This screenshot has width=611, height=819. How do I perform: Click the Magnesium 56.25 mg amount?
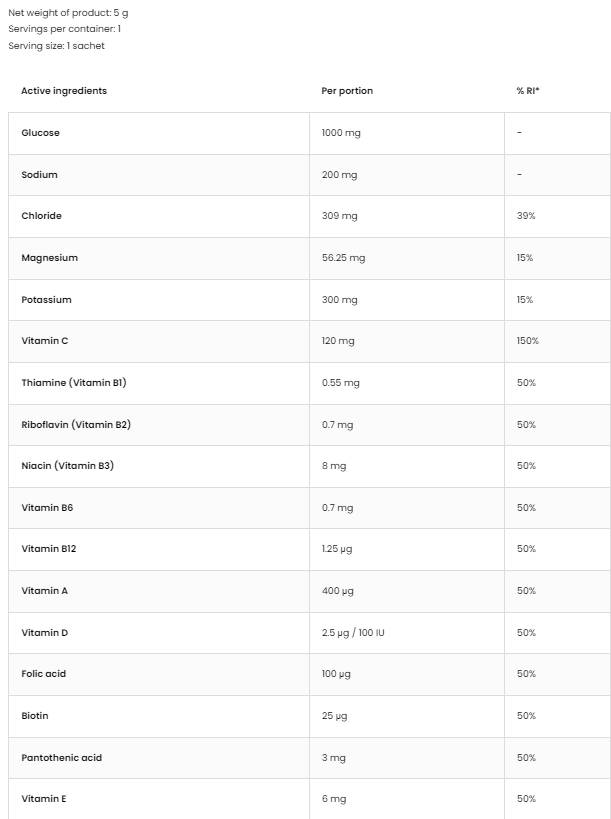coord(343,258)
